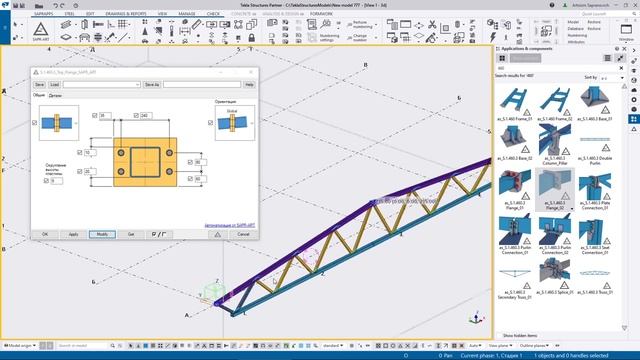The height and width of the screenshot is (360, 640).
Task: Open the Outline planes dropdown
Action: [534, 346]
